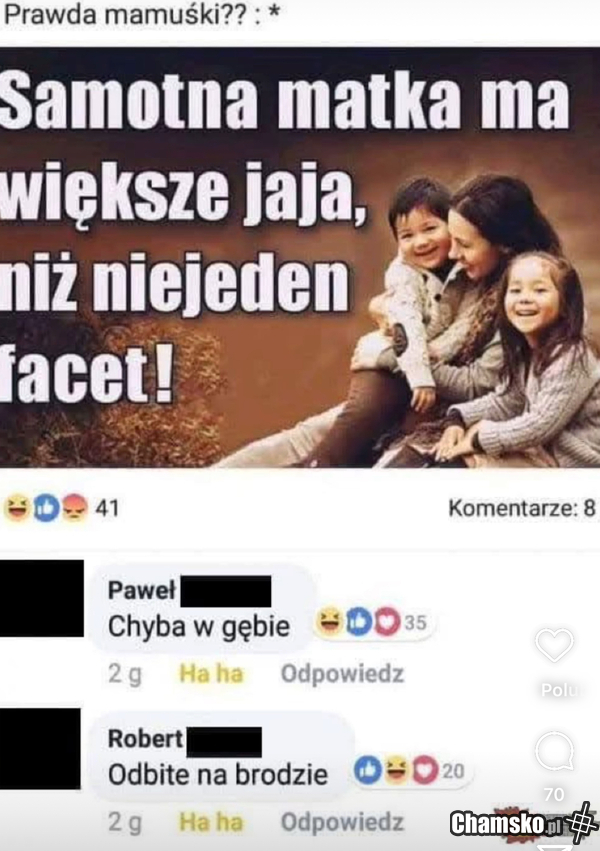The height and width of the screenshot is (851, 600).
Task: Click heart reaction on Paweł's comment
Action: tap(387, 623)
